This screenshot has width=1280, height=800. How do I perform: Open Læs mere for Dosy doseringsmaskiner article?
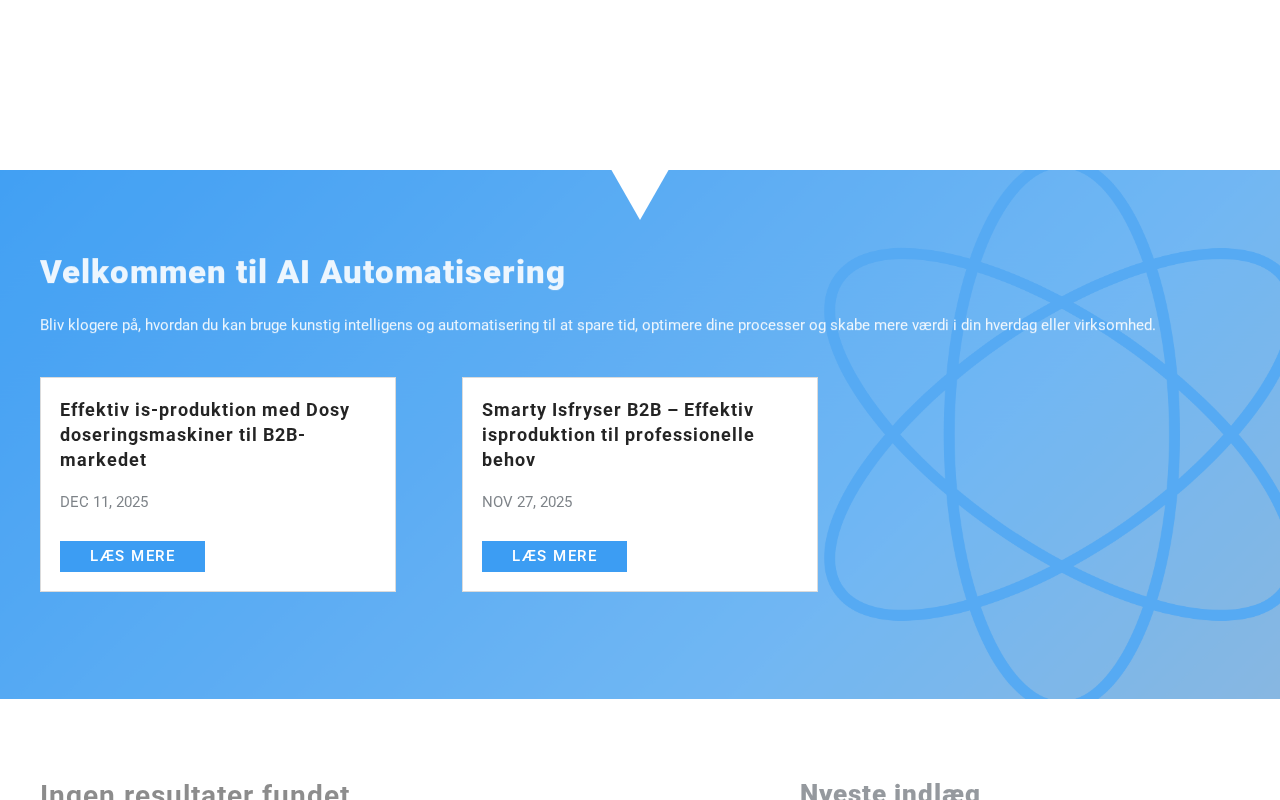pos(132,556)
